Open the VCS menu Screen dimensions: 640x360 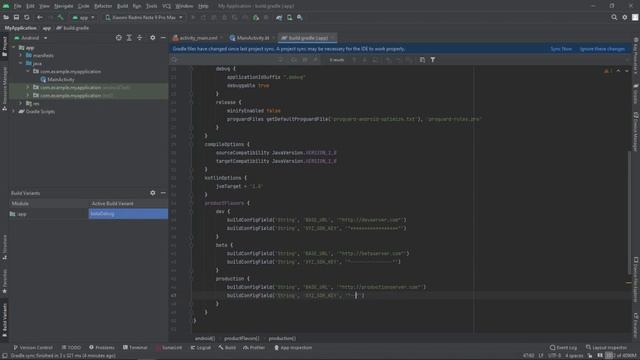(x=167, y=6)
